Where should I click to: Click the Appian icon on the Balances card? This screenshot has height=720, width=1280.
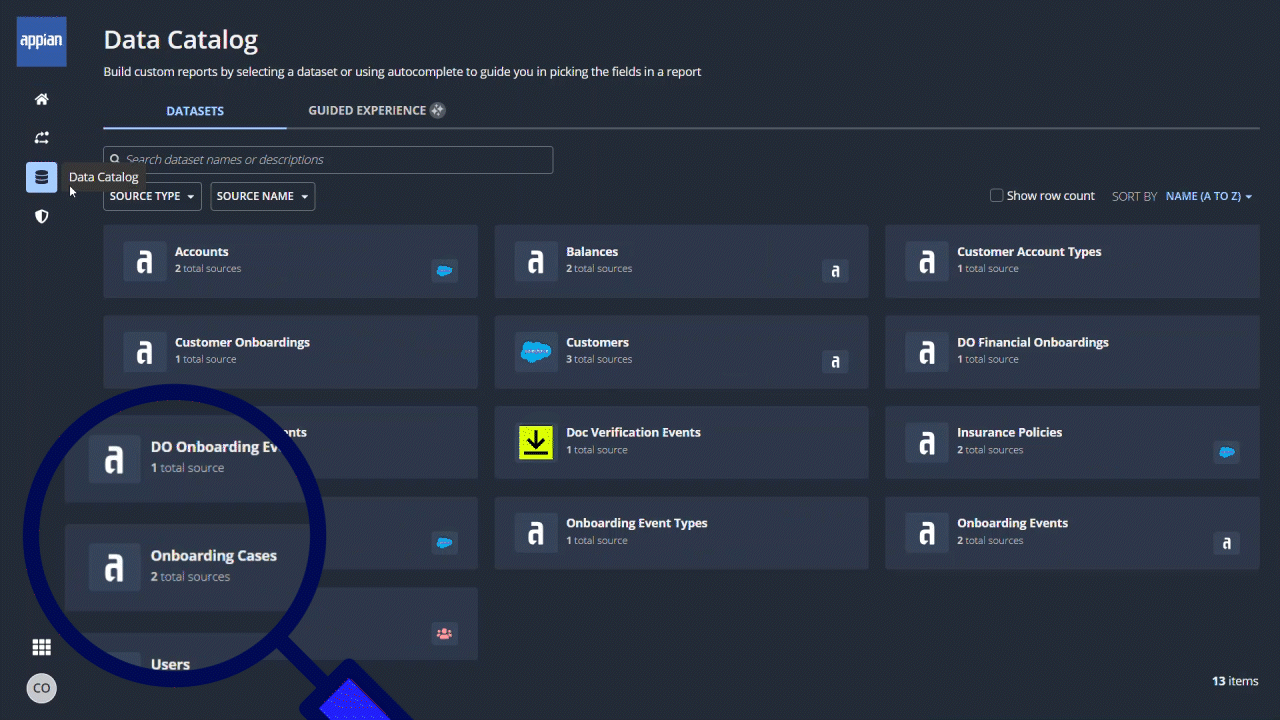point(536,261)
